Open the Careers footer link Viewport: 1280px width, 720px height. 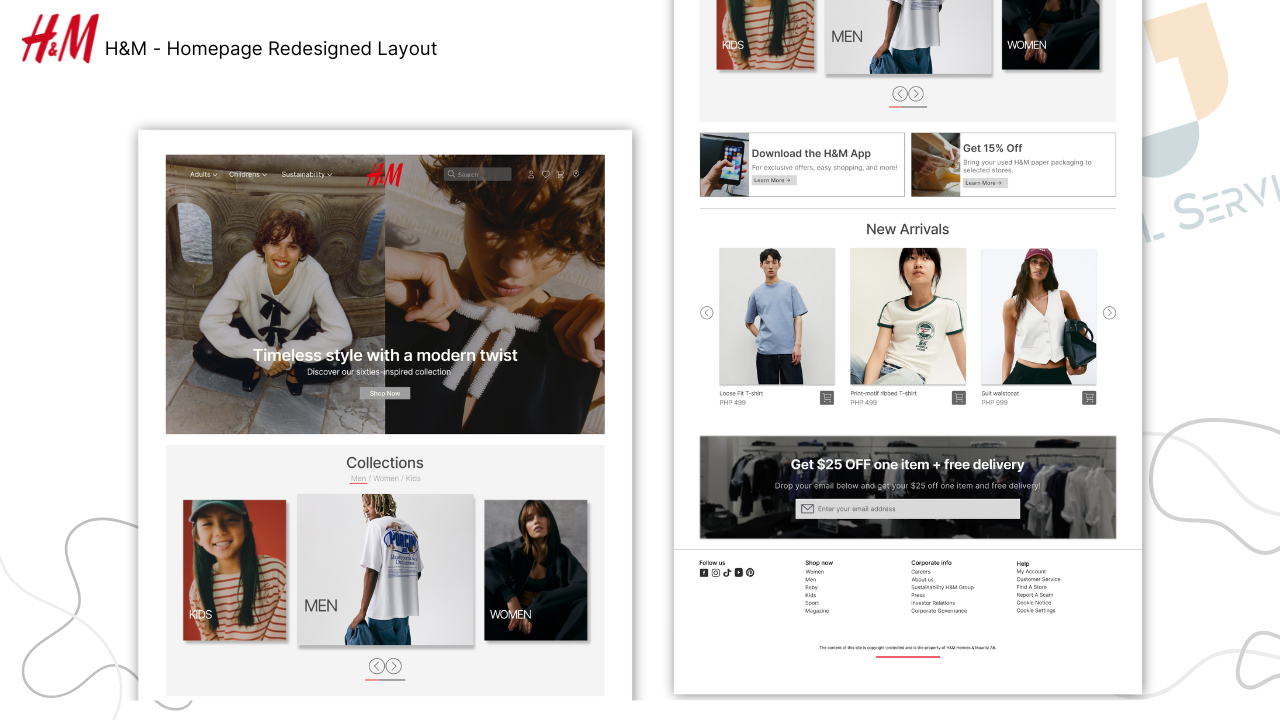pos(921,572)
